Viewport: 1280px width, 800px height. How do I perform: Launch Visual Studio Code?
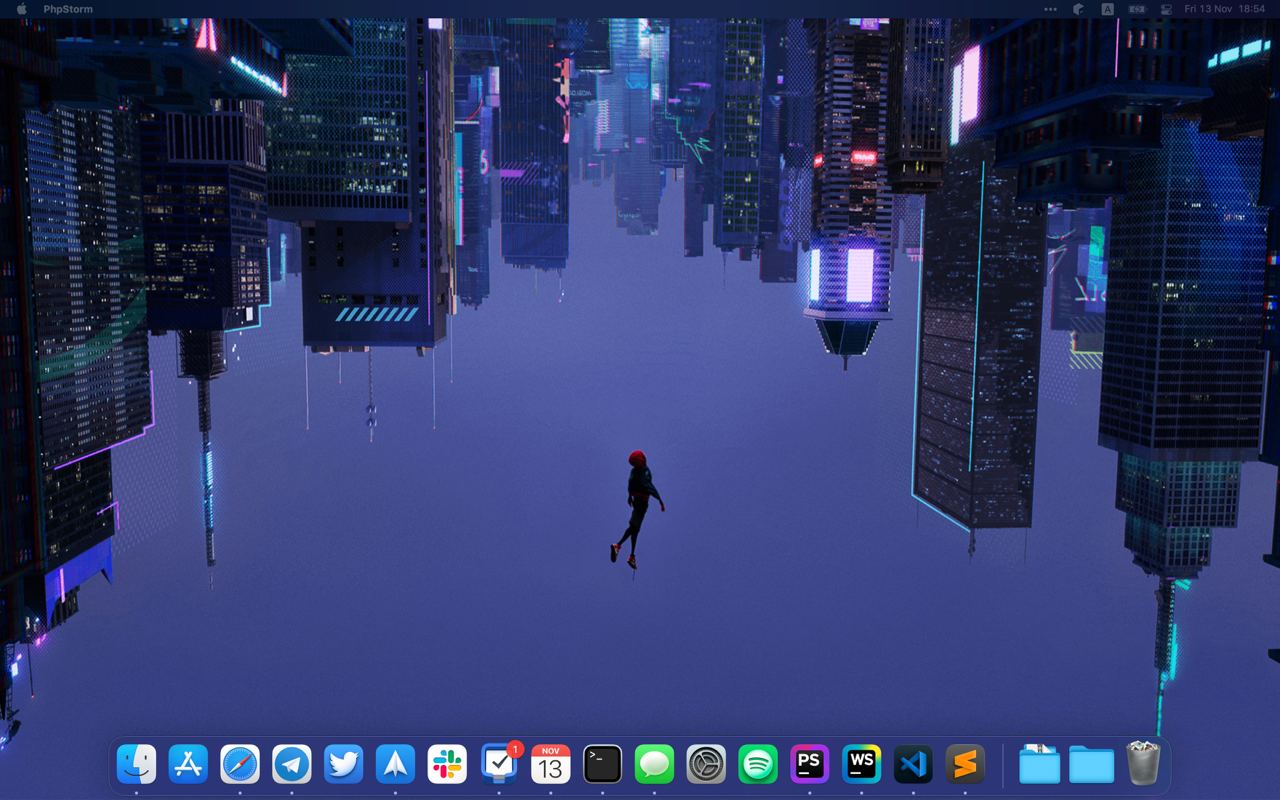pyautogui.click(x=914, y=765)
